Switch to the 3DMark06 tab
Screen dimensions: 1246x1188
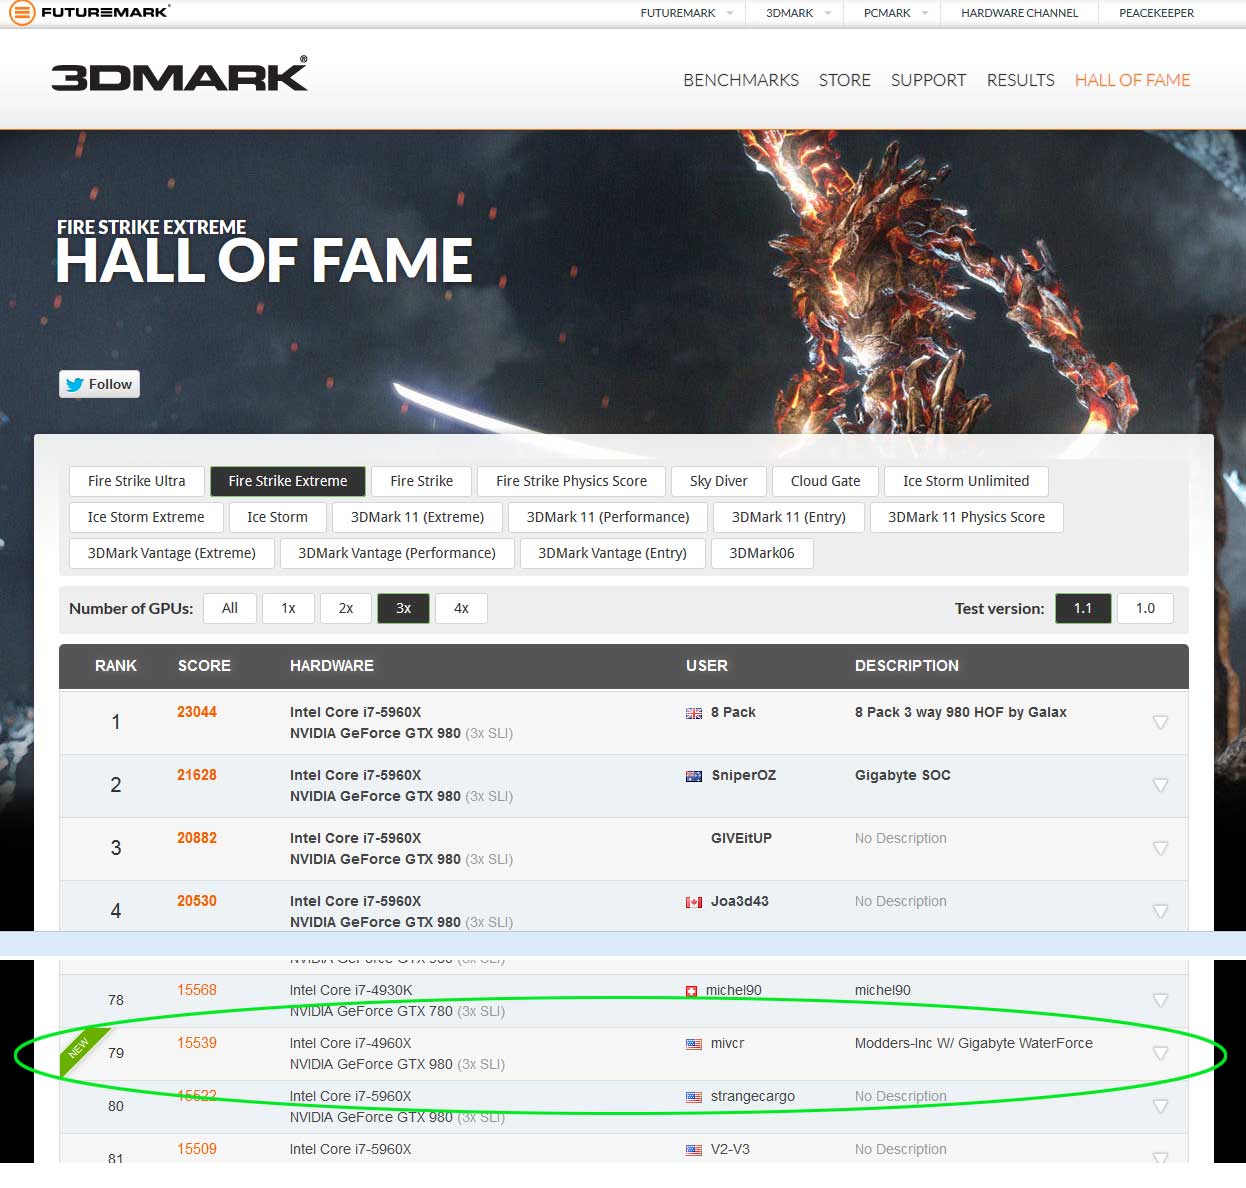coord(762,553)
